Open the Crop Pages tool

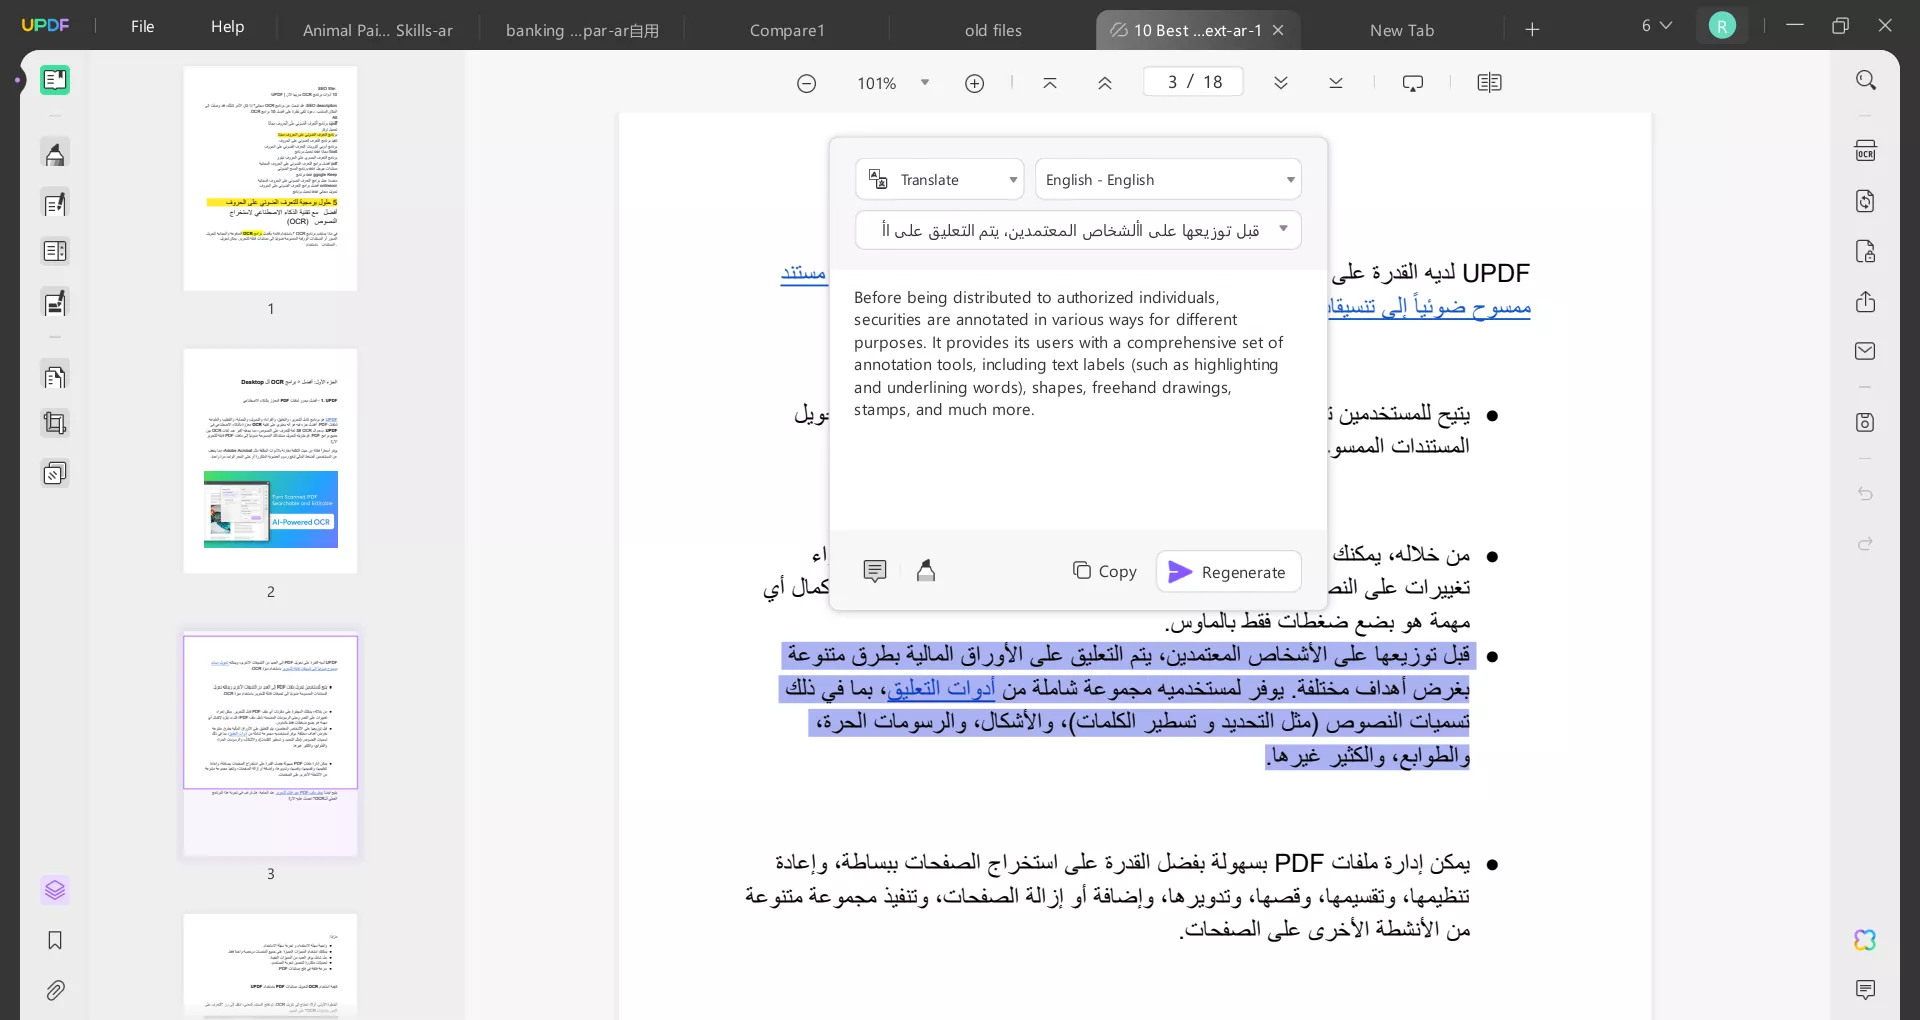tap(55, 424)
